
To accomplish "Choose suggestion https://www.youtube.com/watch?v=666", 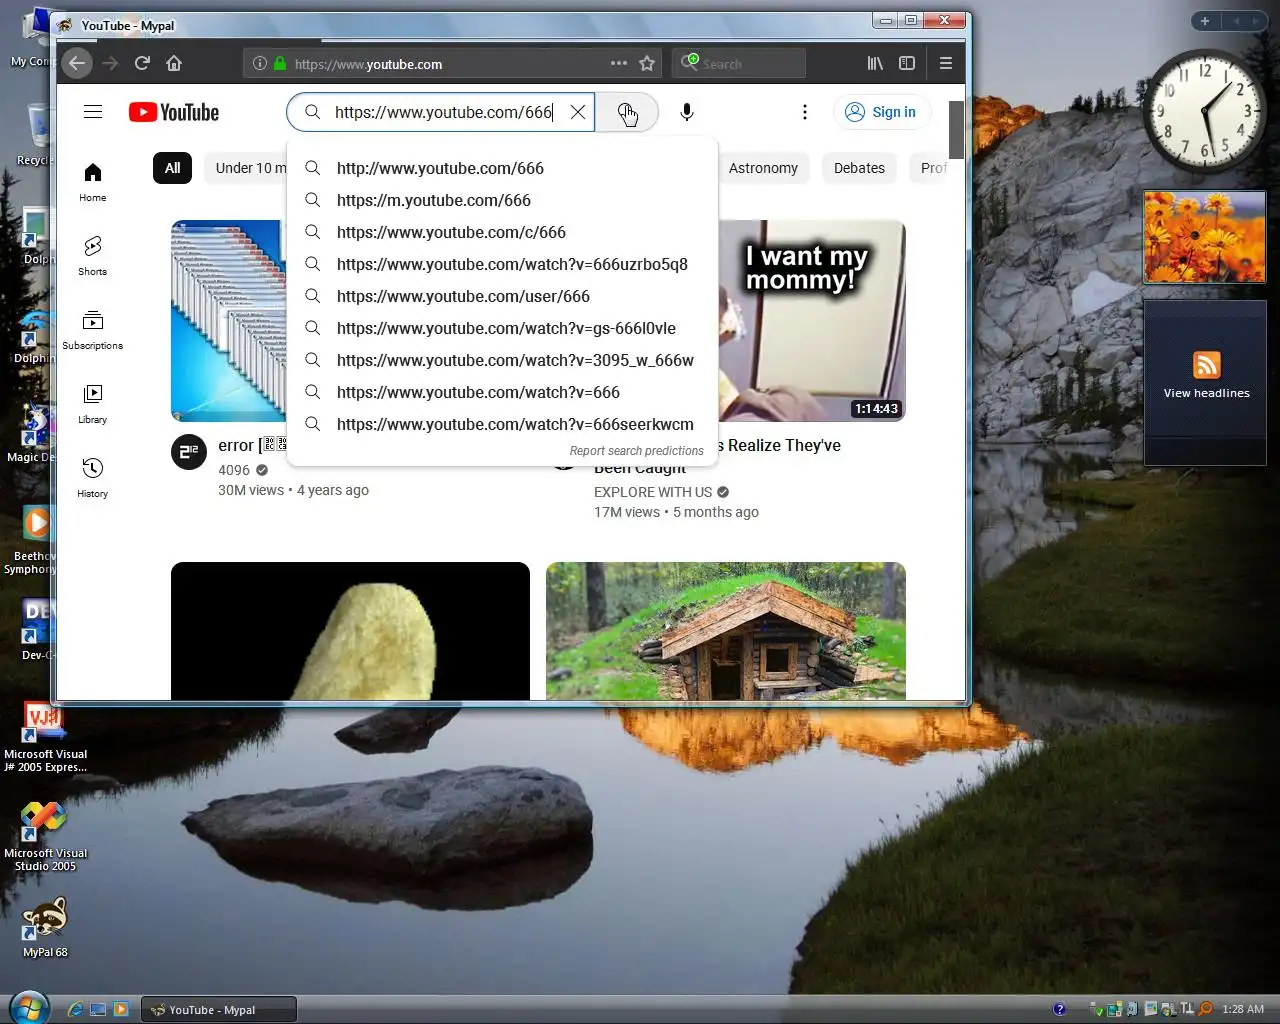I will pyautogui.click(x=502, y=392).
